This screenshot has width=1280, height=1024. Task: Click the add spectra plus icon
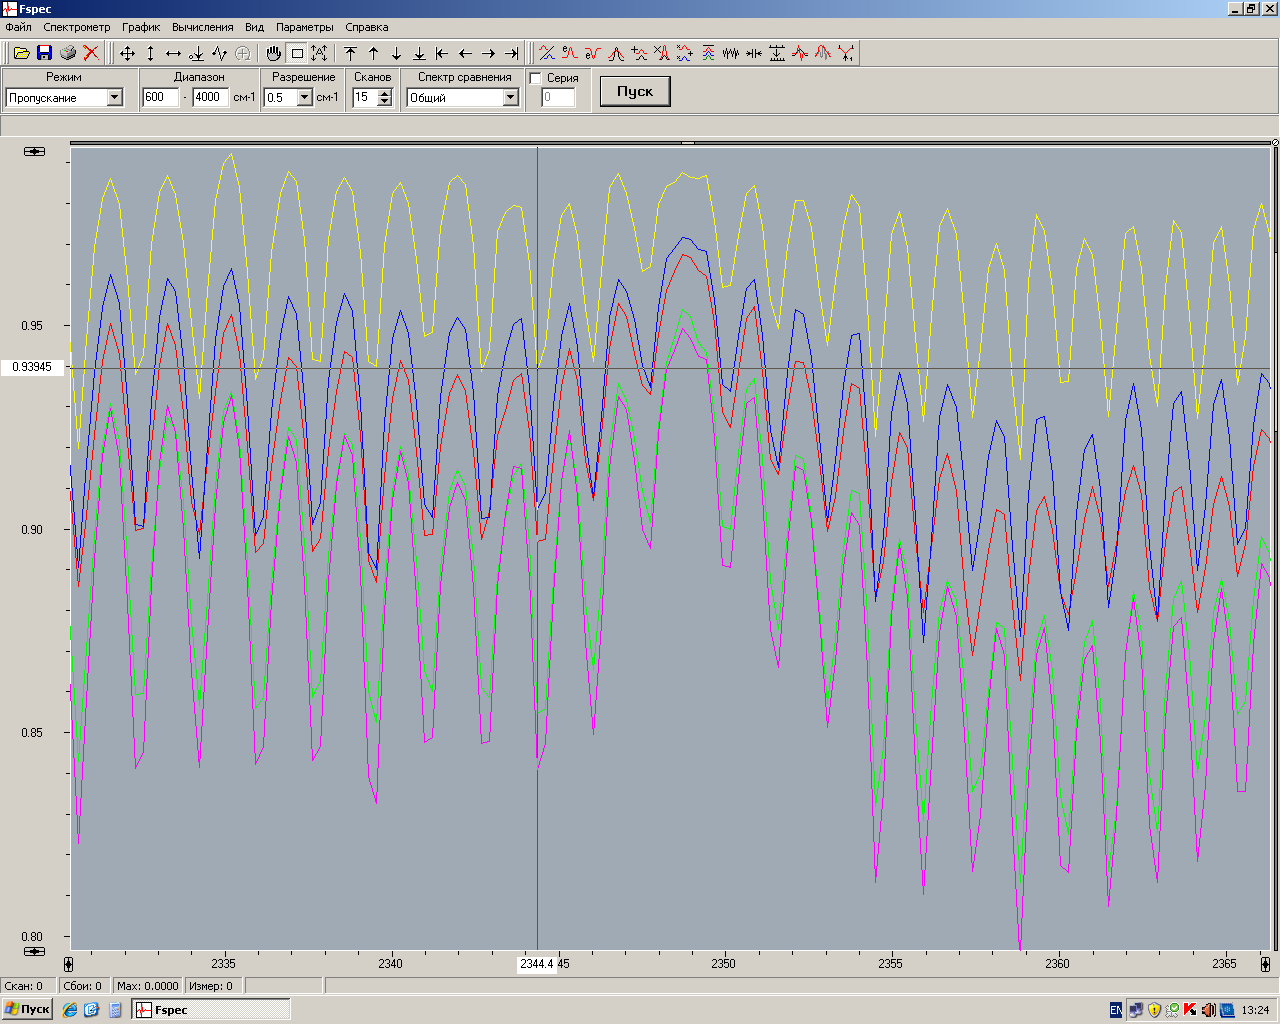coord(640,53)
